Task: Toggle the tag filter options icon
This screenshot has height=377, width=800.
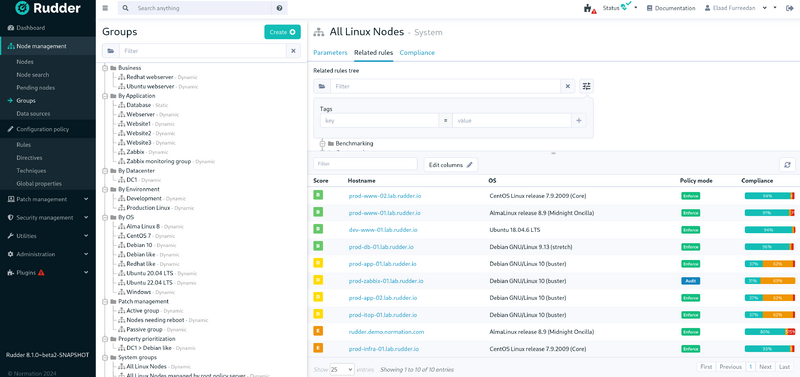Action: coord(586,87)
